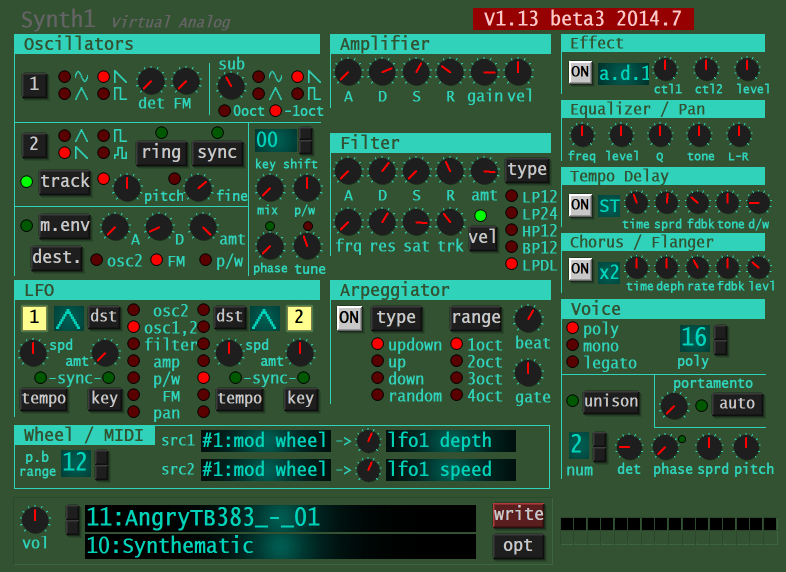Toggle the Effect ON switch
786x572 pixels.
click(x=580, y=72)
